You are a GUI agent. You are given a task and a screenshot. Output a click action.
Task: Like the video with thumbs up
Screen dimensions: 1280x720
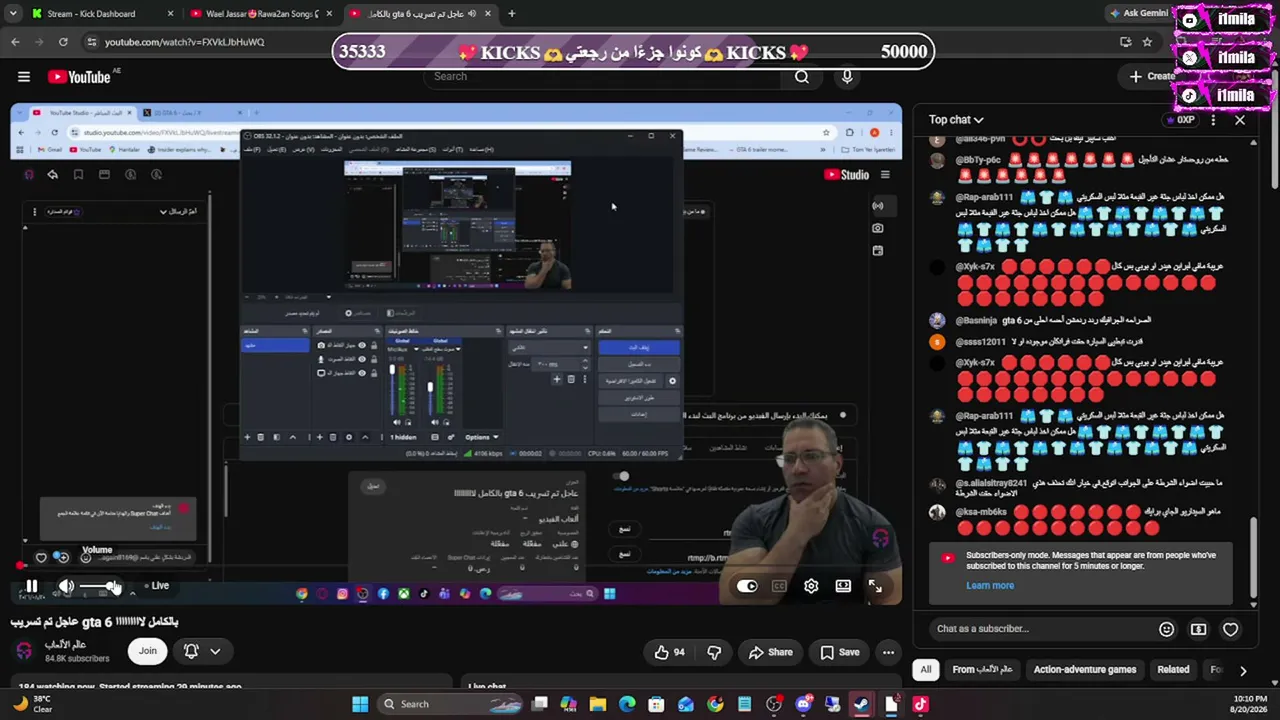pos(670,652)
